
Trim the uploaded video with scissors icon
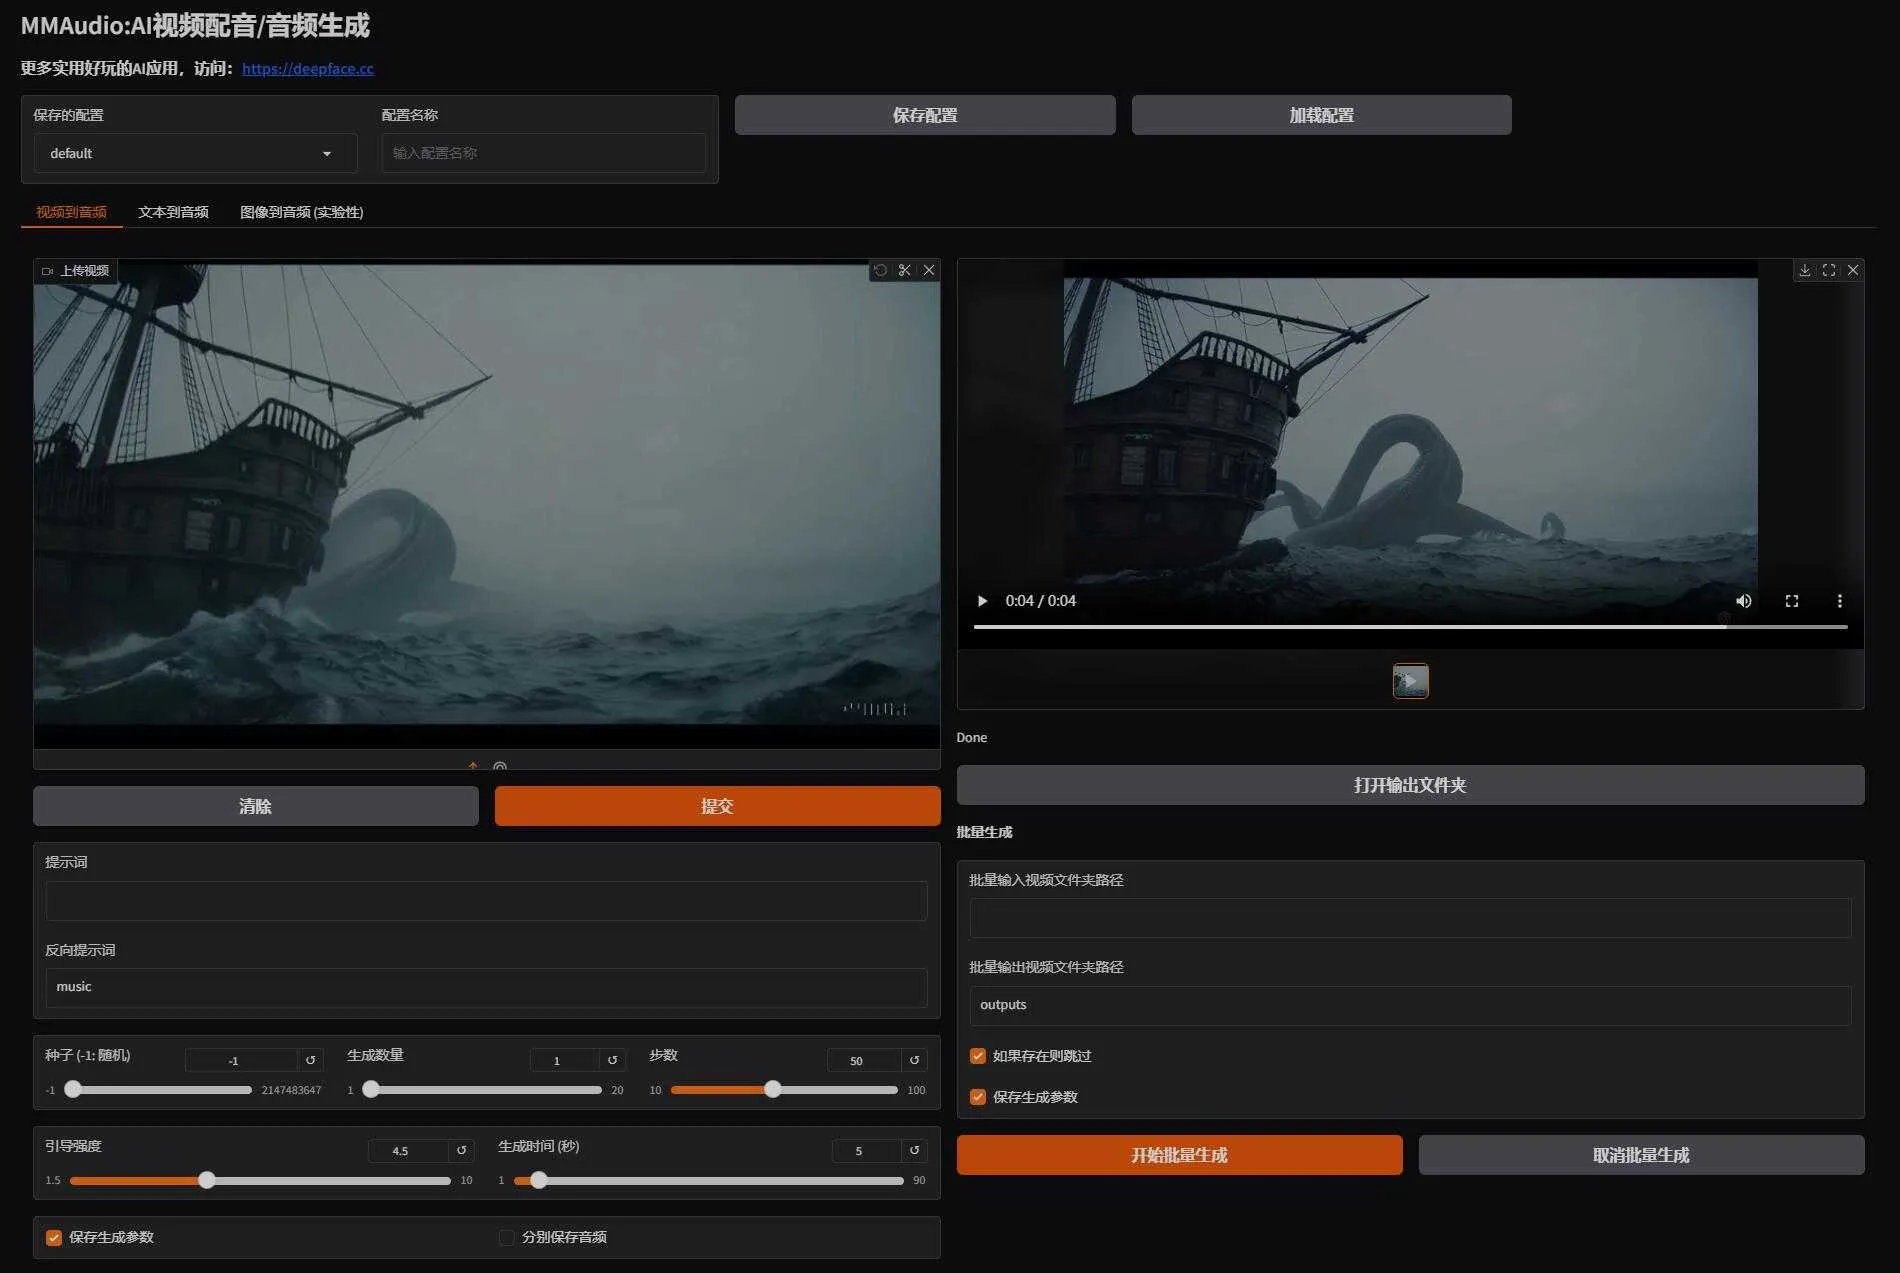pyautogui.click(x=905, y=270)
